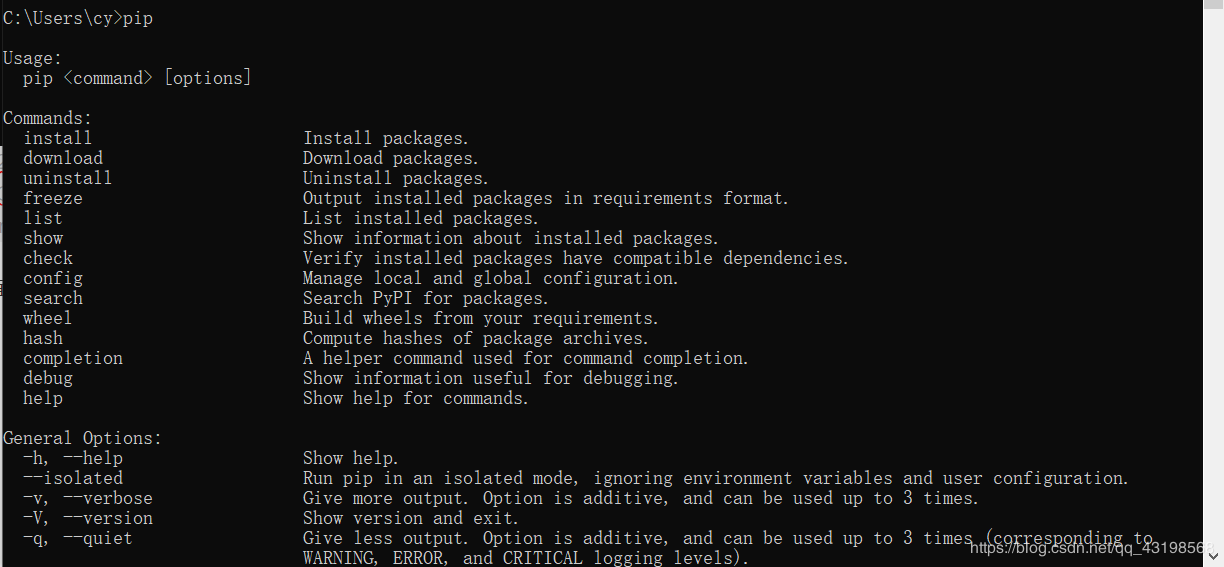Screen dimensions: 1224x567
Task: Click the '-v, --verbose' option
Action: tap(88, 498)
